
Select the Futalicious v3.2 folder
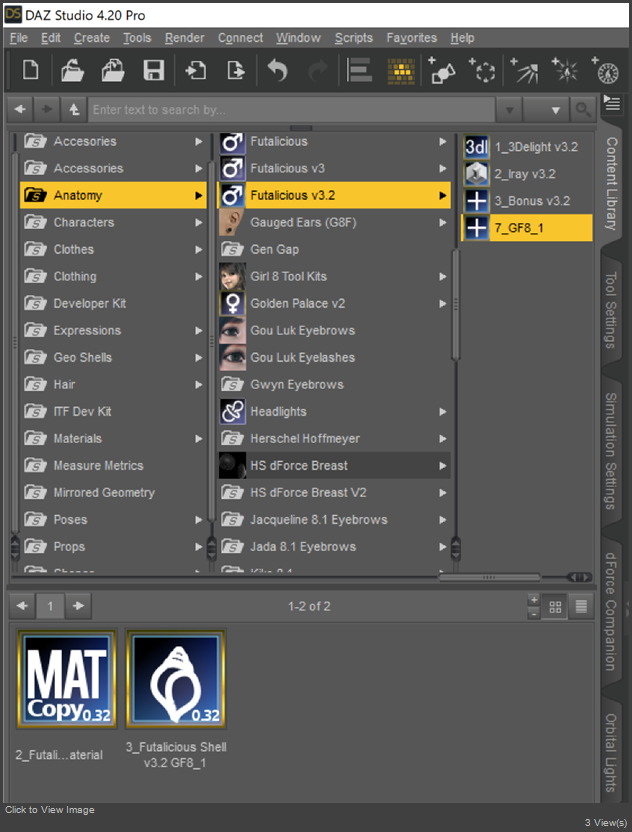pos(334,195)
